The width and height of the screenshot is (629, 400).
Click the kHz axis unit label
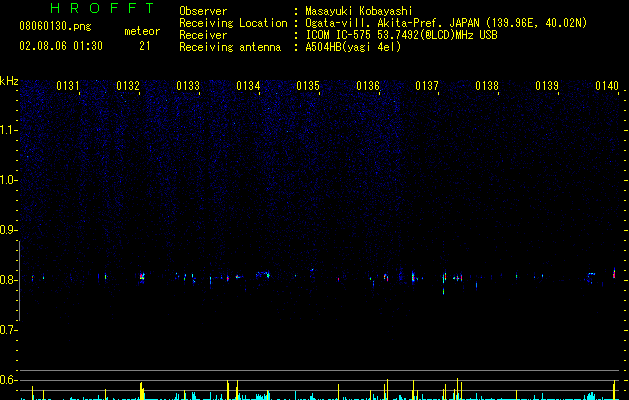(9, 81)
